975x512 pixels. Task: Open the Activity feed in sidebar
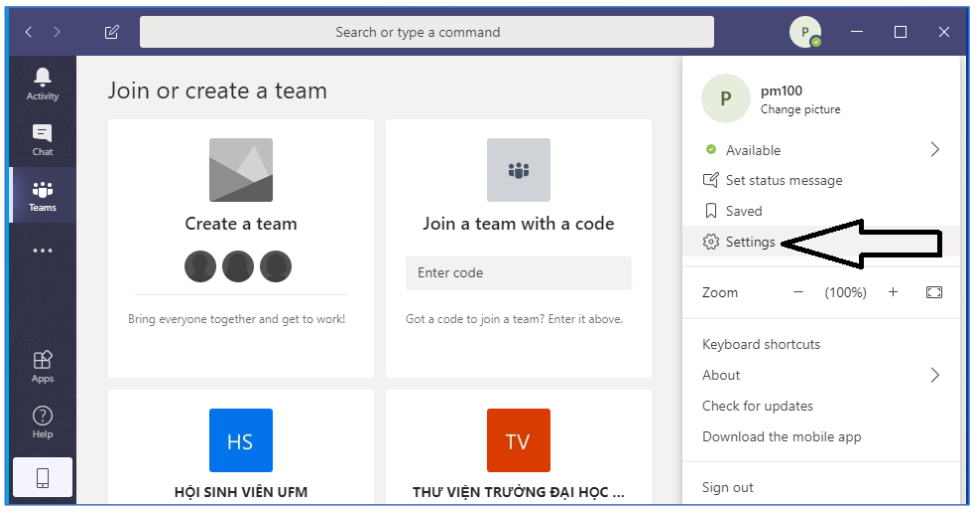[42, 84]
